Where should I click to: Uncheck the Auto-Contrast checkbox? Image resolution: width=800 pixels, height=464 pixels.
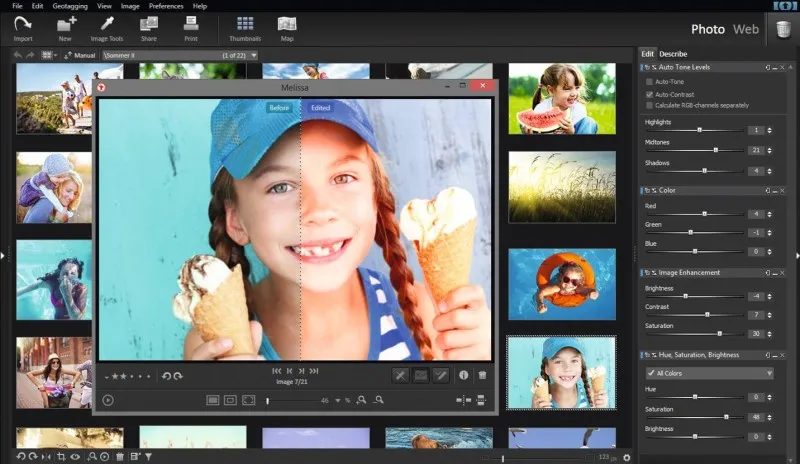(x=650, y=93)
